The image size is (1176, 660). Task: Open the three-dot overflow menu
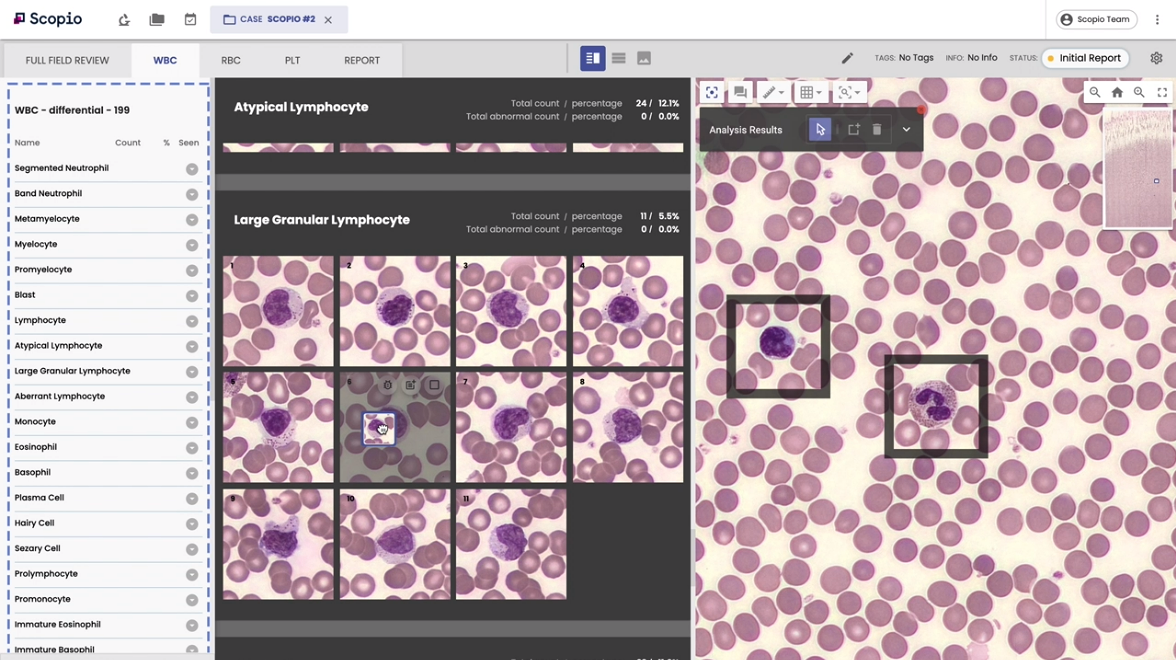tap(1157, 20)
